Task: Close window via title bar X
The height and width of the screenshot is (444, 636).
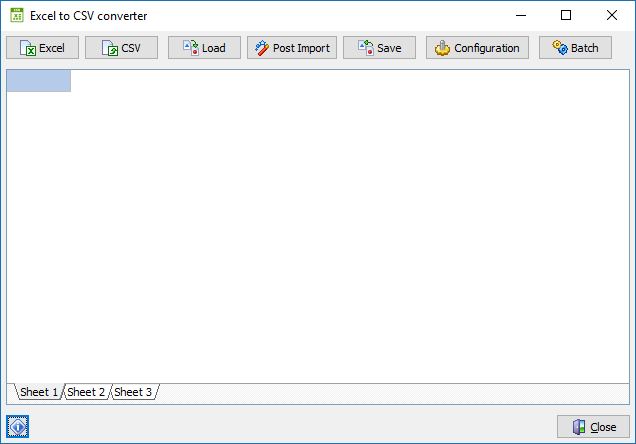Action: point(612,15)
